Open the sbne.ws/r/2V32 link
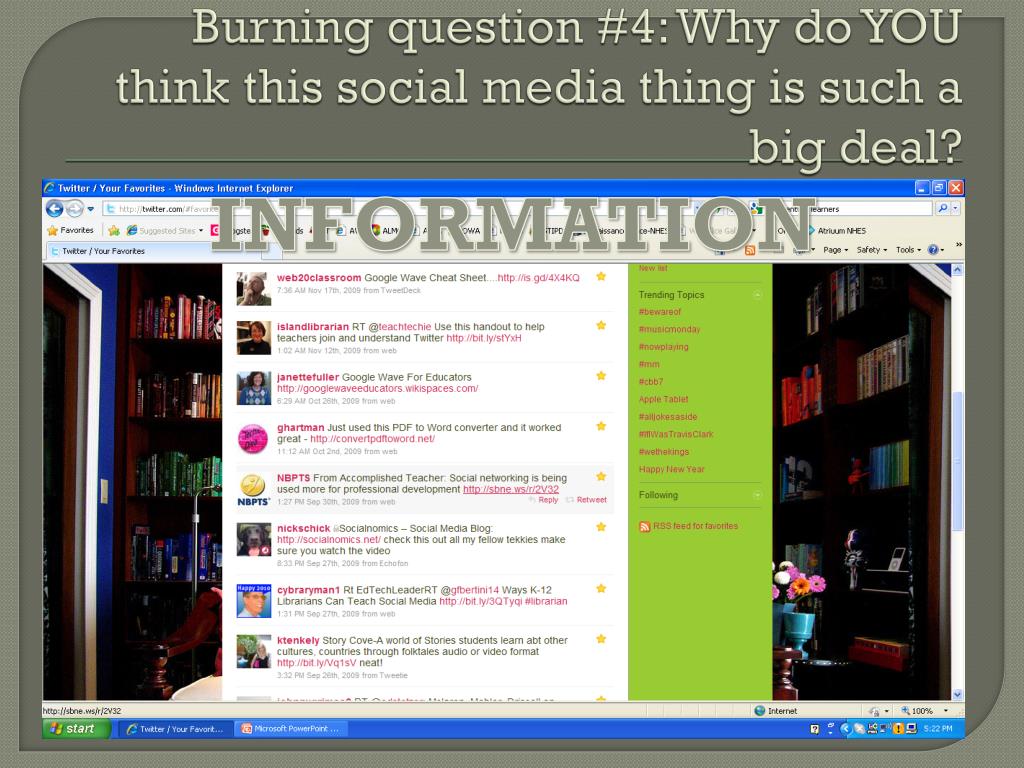 coord(511,489)
